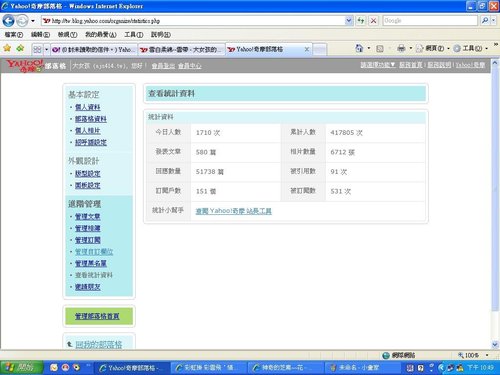Viewport: 500px width, 375px height.
Task: Switch to the Yahoo mail unread messages tab
Action: (93, 49)
